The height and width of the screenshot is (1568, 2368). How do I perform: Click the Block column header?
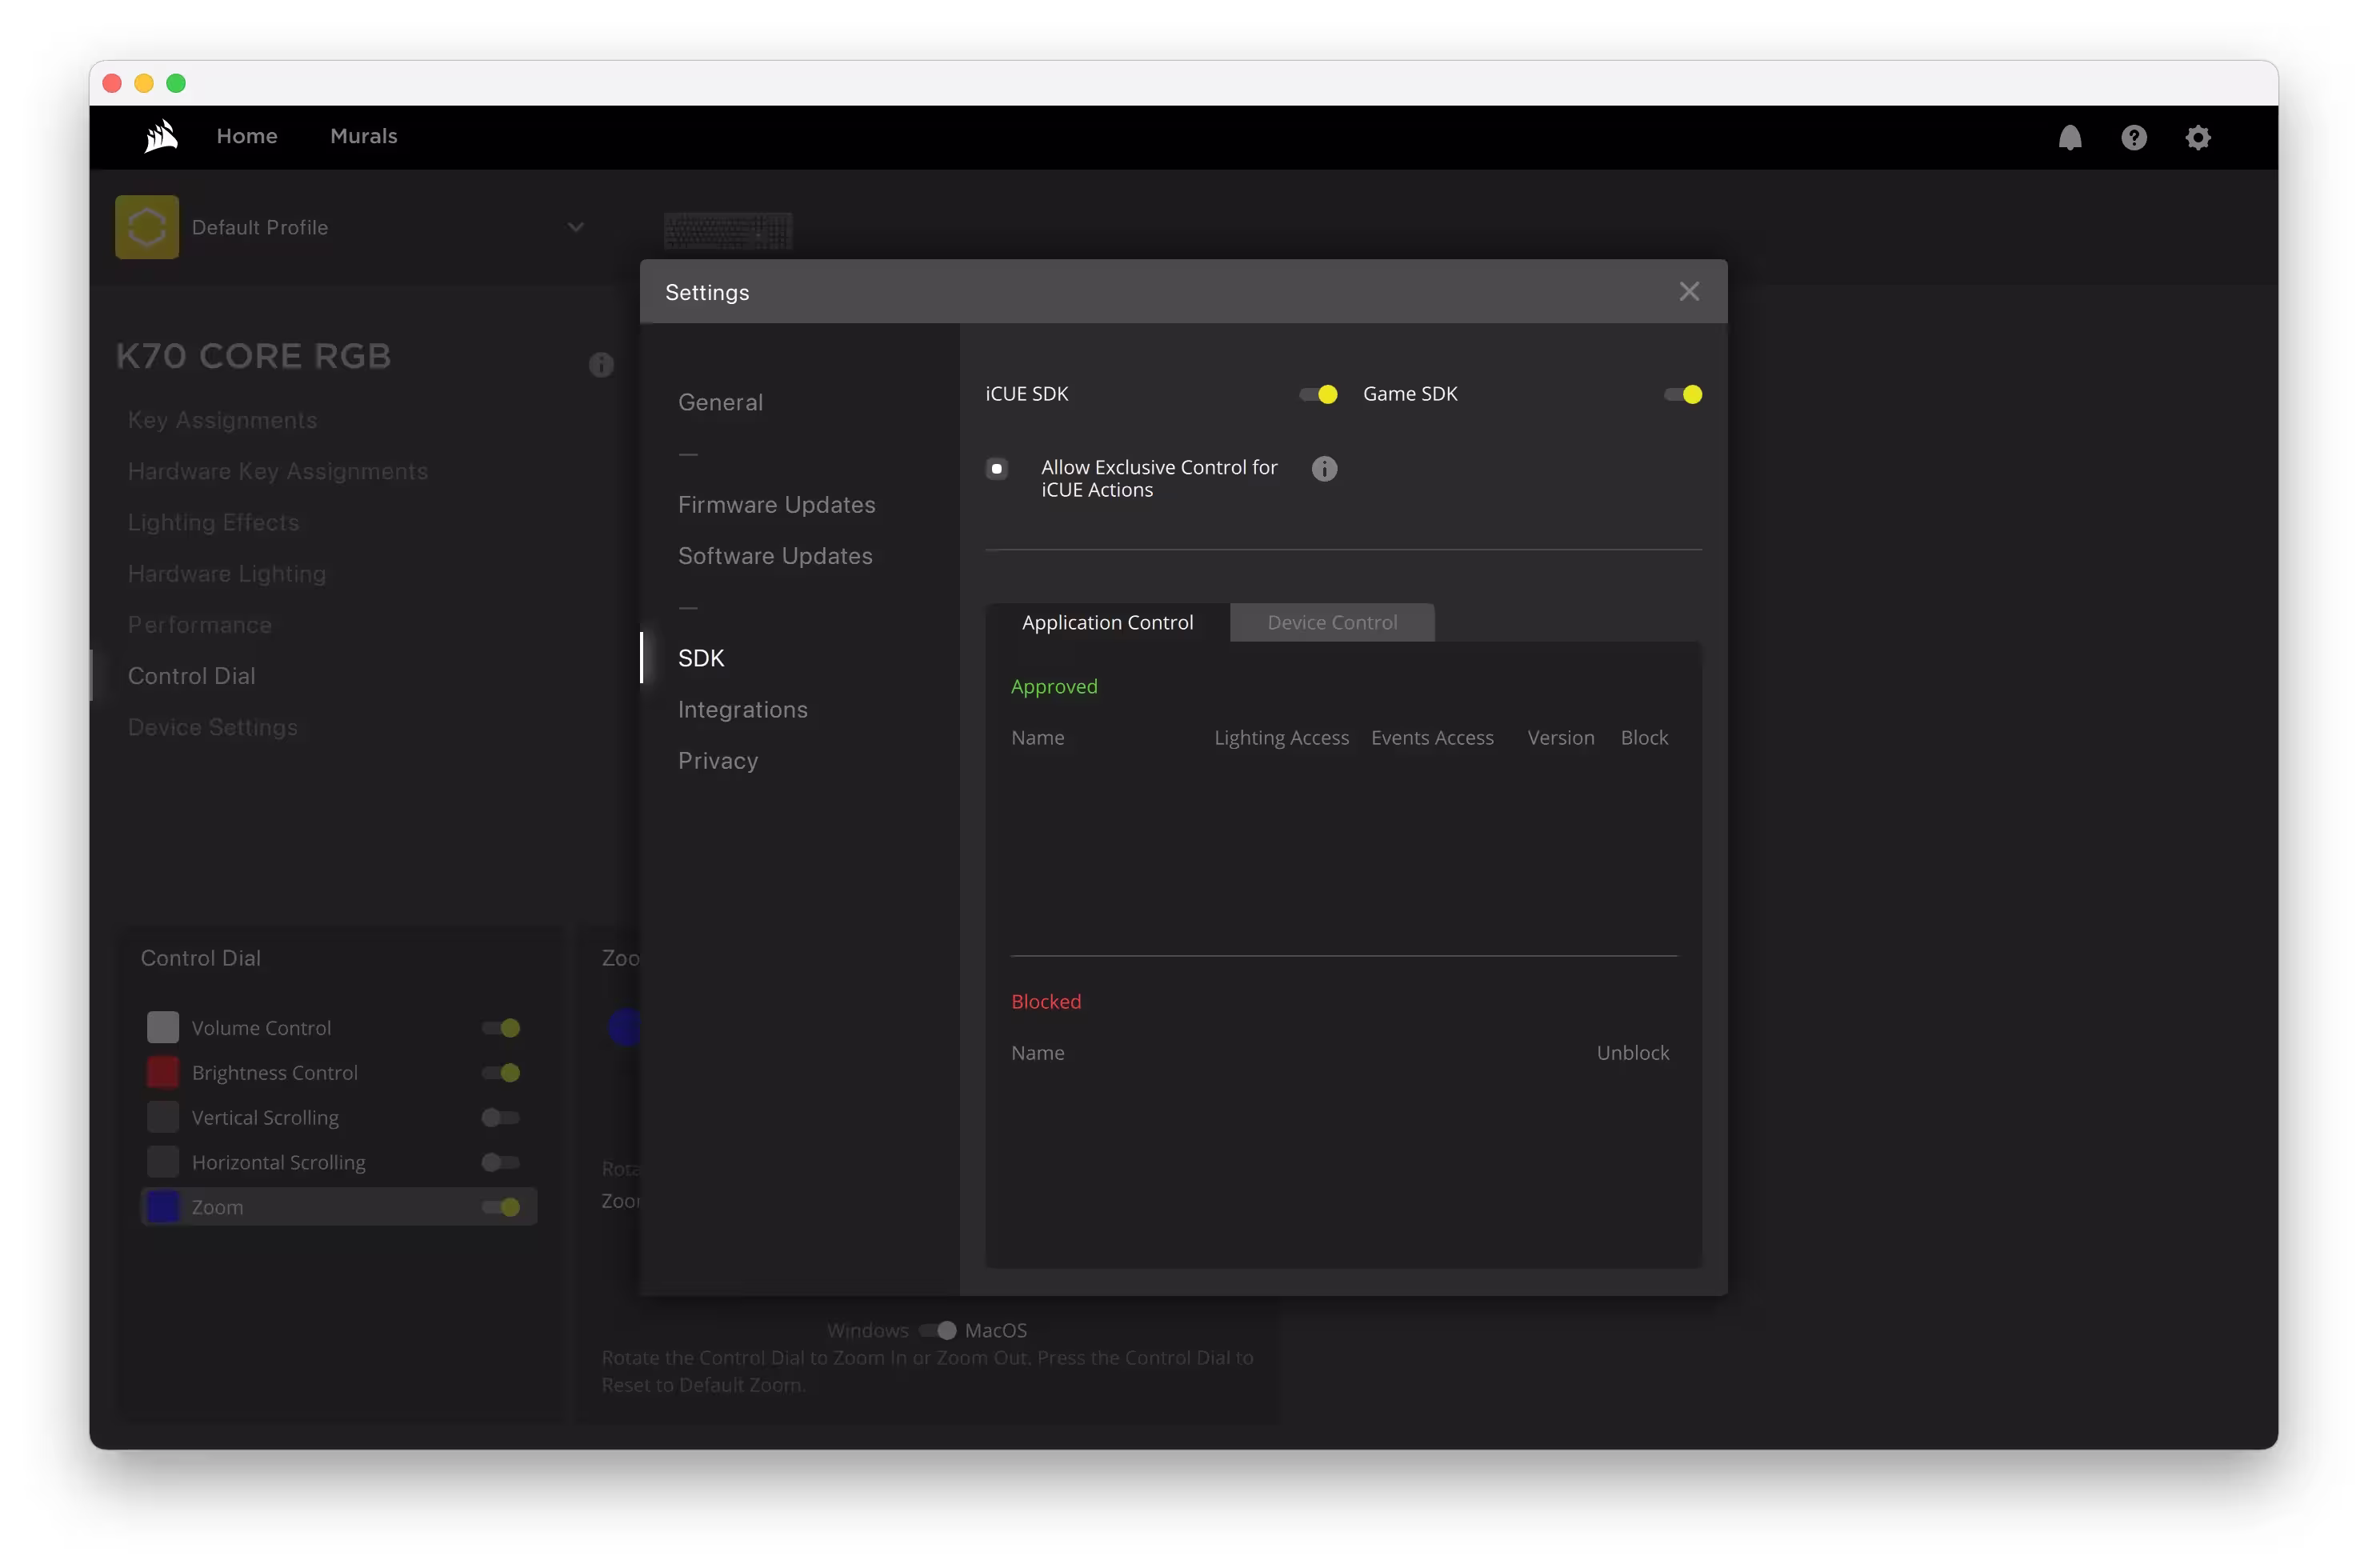click(x=1644, y=737)
